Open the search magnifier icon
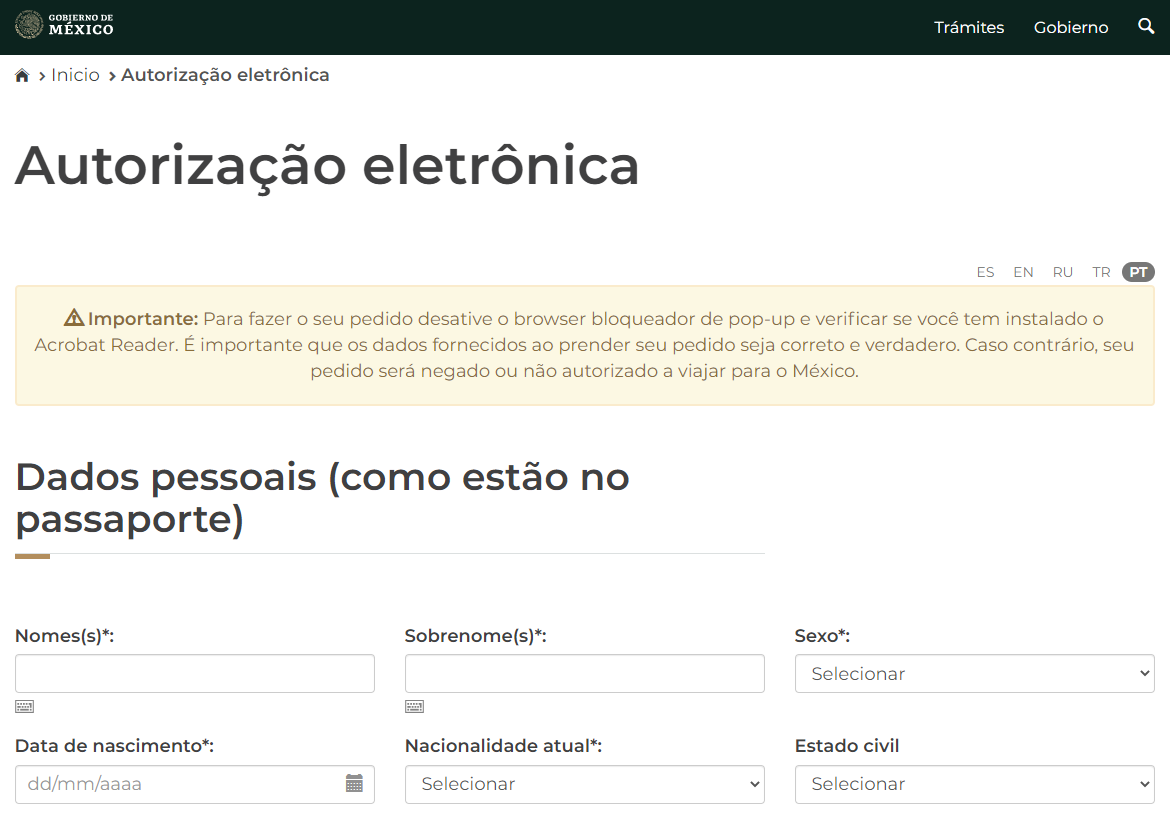Viewport: 1170px width, 817px height. (1146, 27)
